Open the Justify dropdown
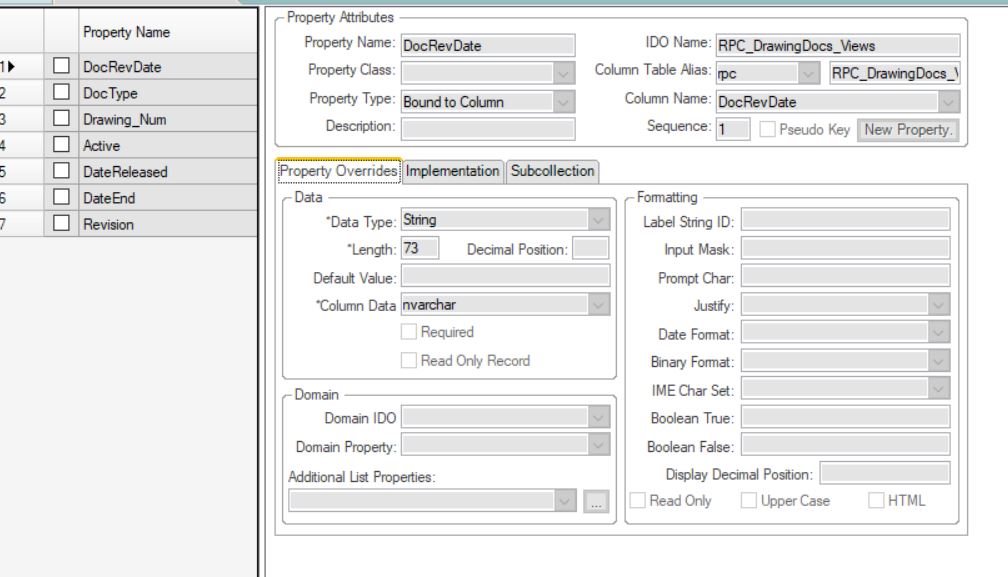Viewport: 1008px width, 577px height. click(x=939, y=305)
